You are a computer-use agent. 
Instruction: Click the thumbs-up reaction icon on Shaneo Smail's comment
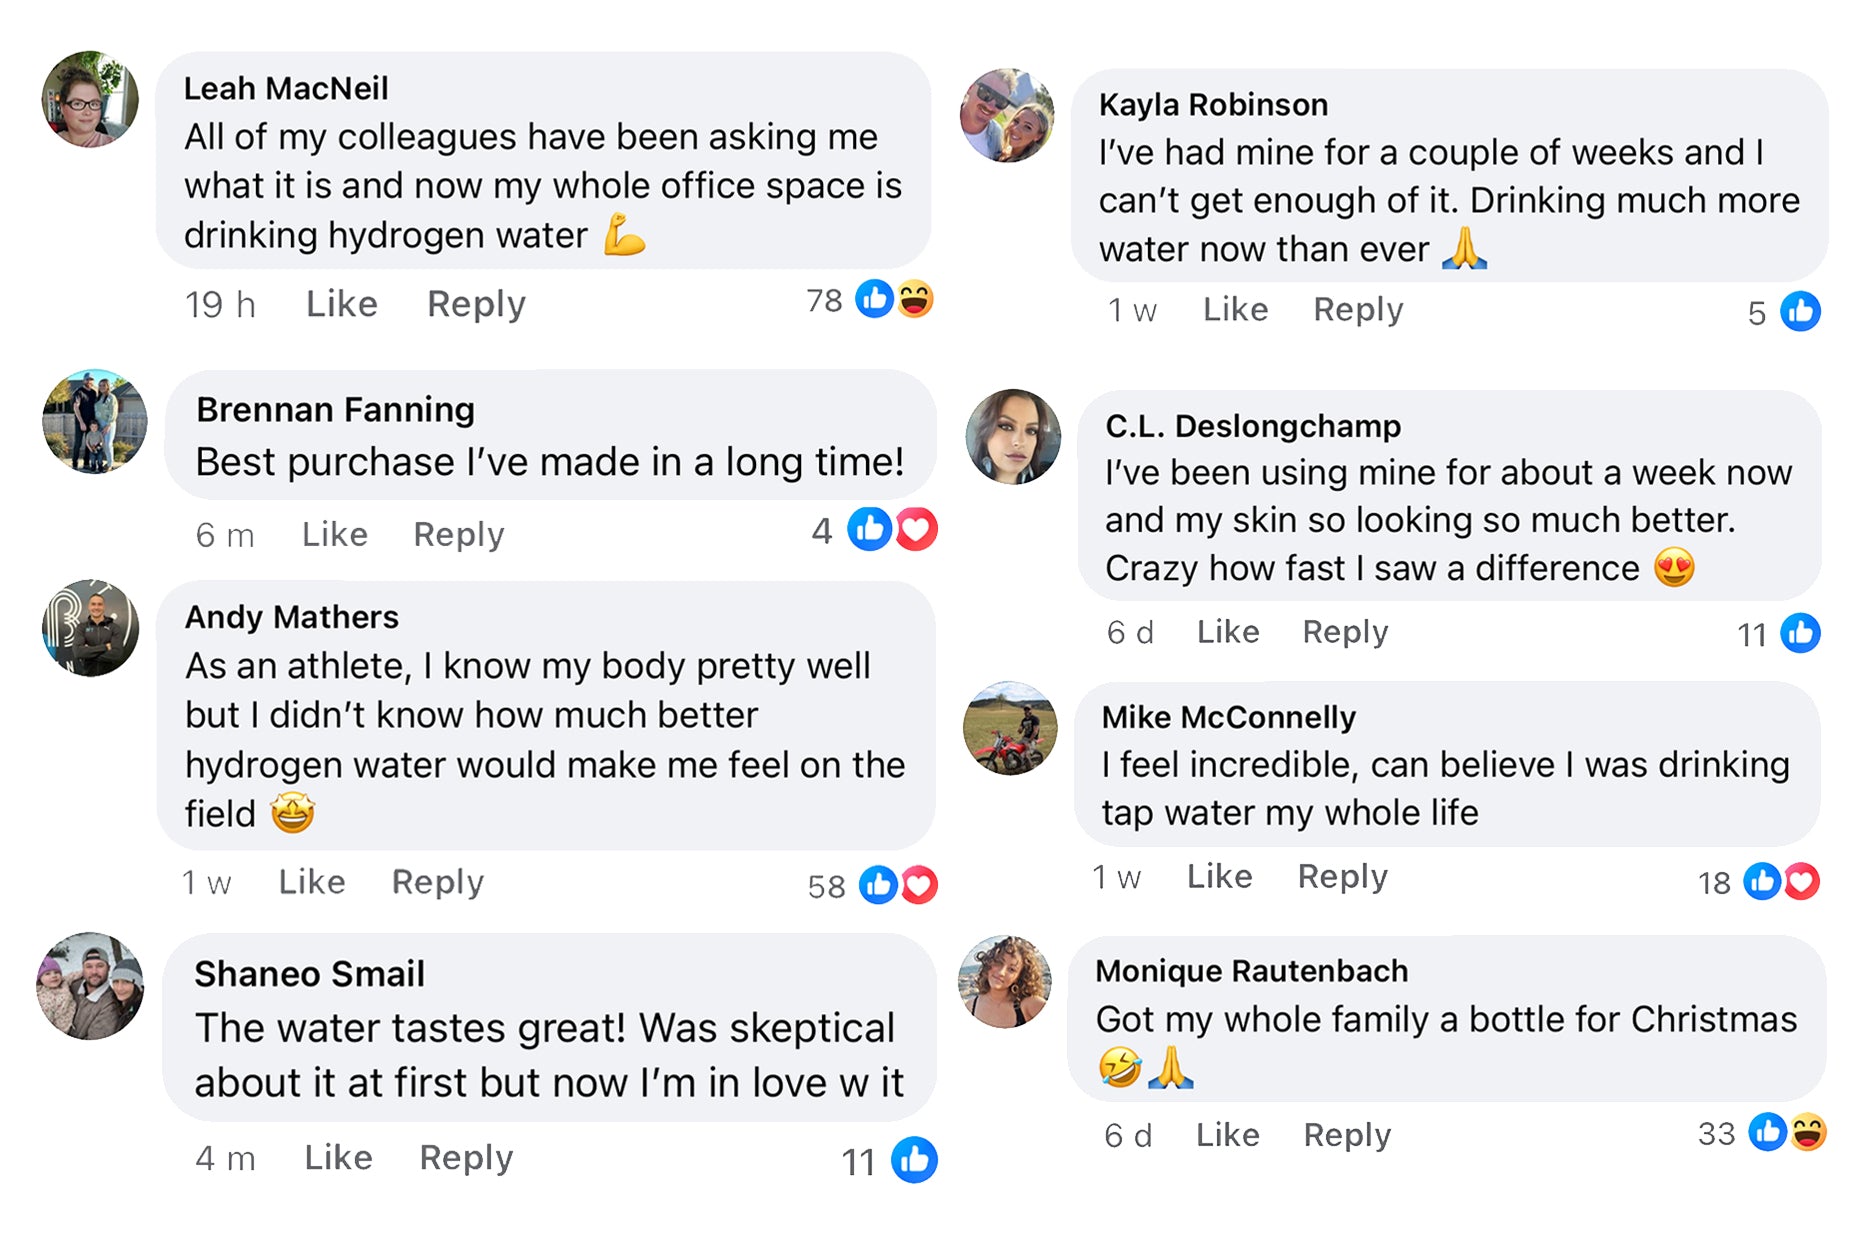[x=914, y=1160]
